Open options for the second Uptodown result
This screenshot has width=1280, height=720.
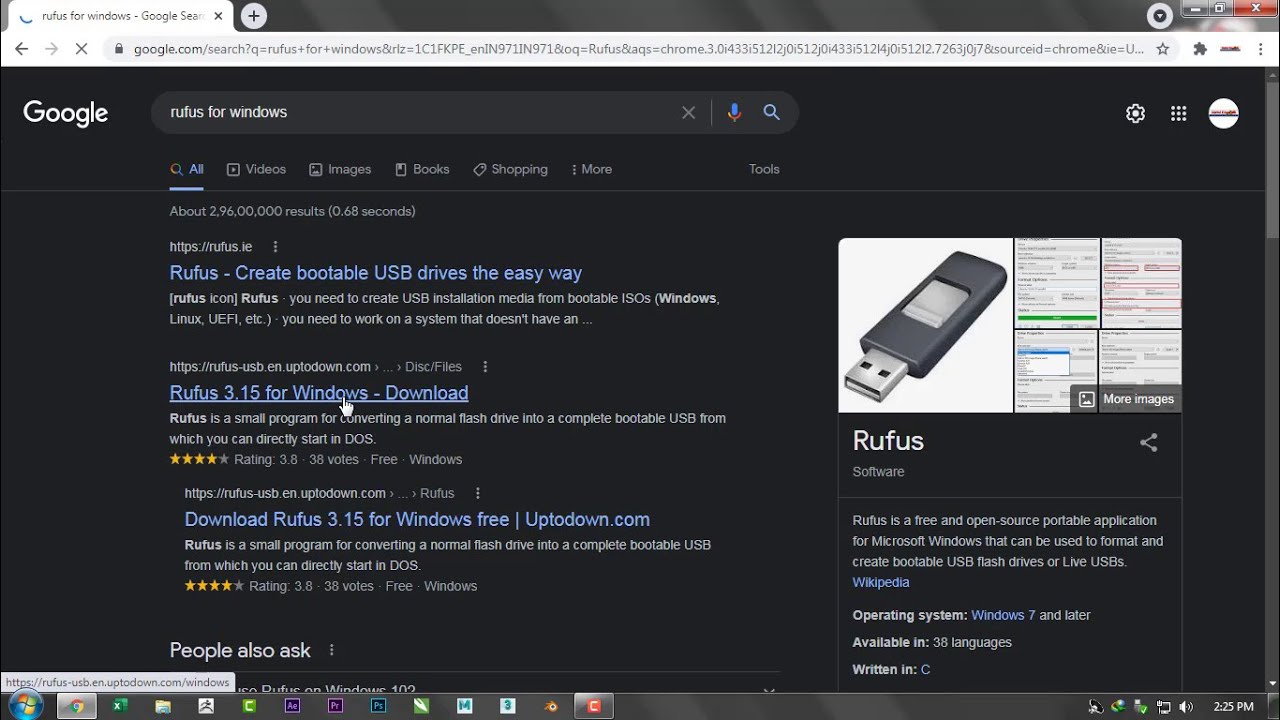(478, 493)
